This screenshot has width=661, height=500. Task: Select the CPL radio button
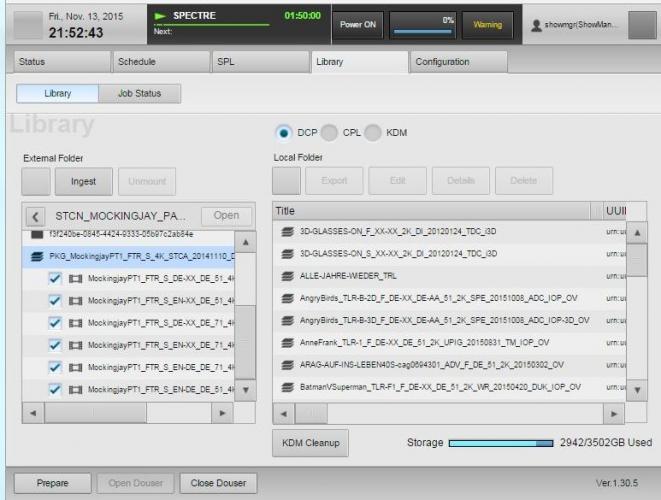tap(329, 133)
